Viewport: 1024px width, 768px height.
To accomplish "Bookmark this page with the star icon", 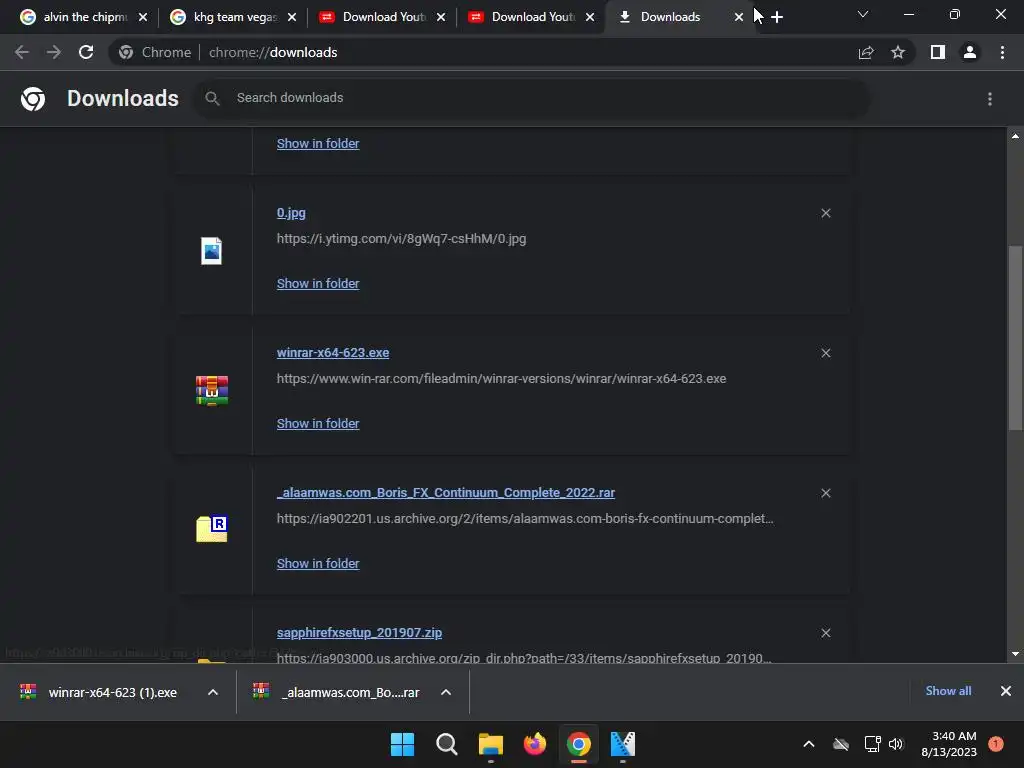I will [x=898, y=52].
